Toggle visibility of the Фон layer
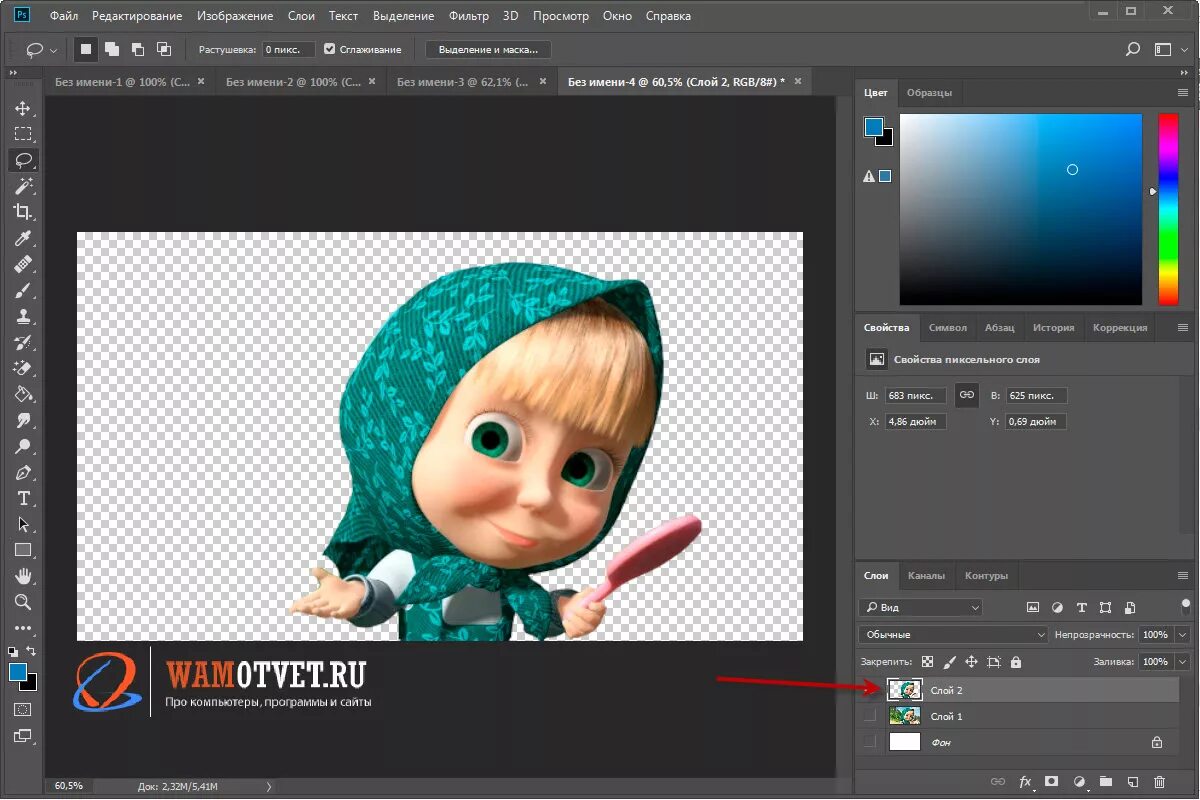Viewport: 1200px width, 800px height. point(870,742)
